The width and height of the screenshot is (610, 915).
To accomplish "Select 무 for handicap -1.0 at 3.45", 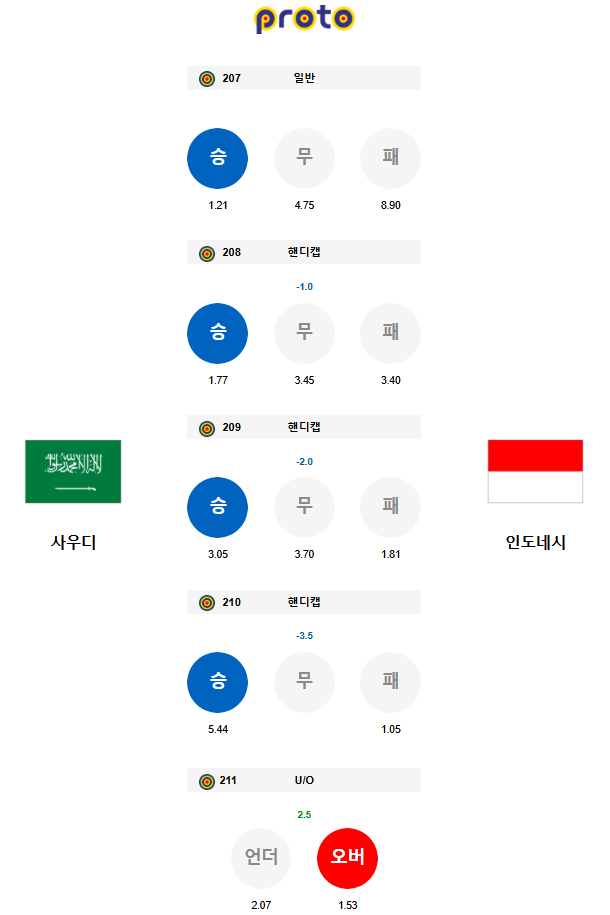I will click(304, 333).
